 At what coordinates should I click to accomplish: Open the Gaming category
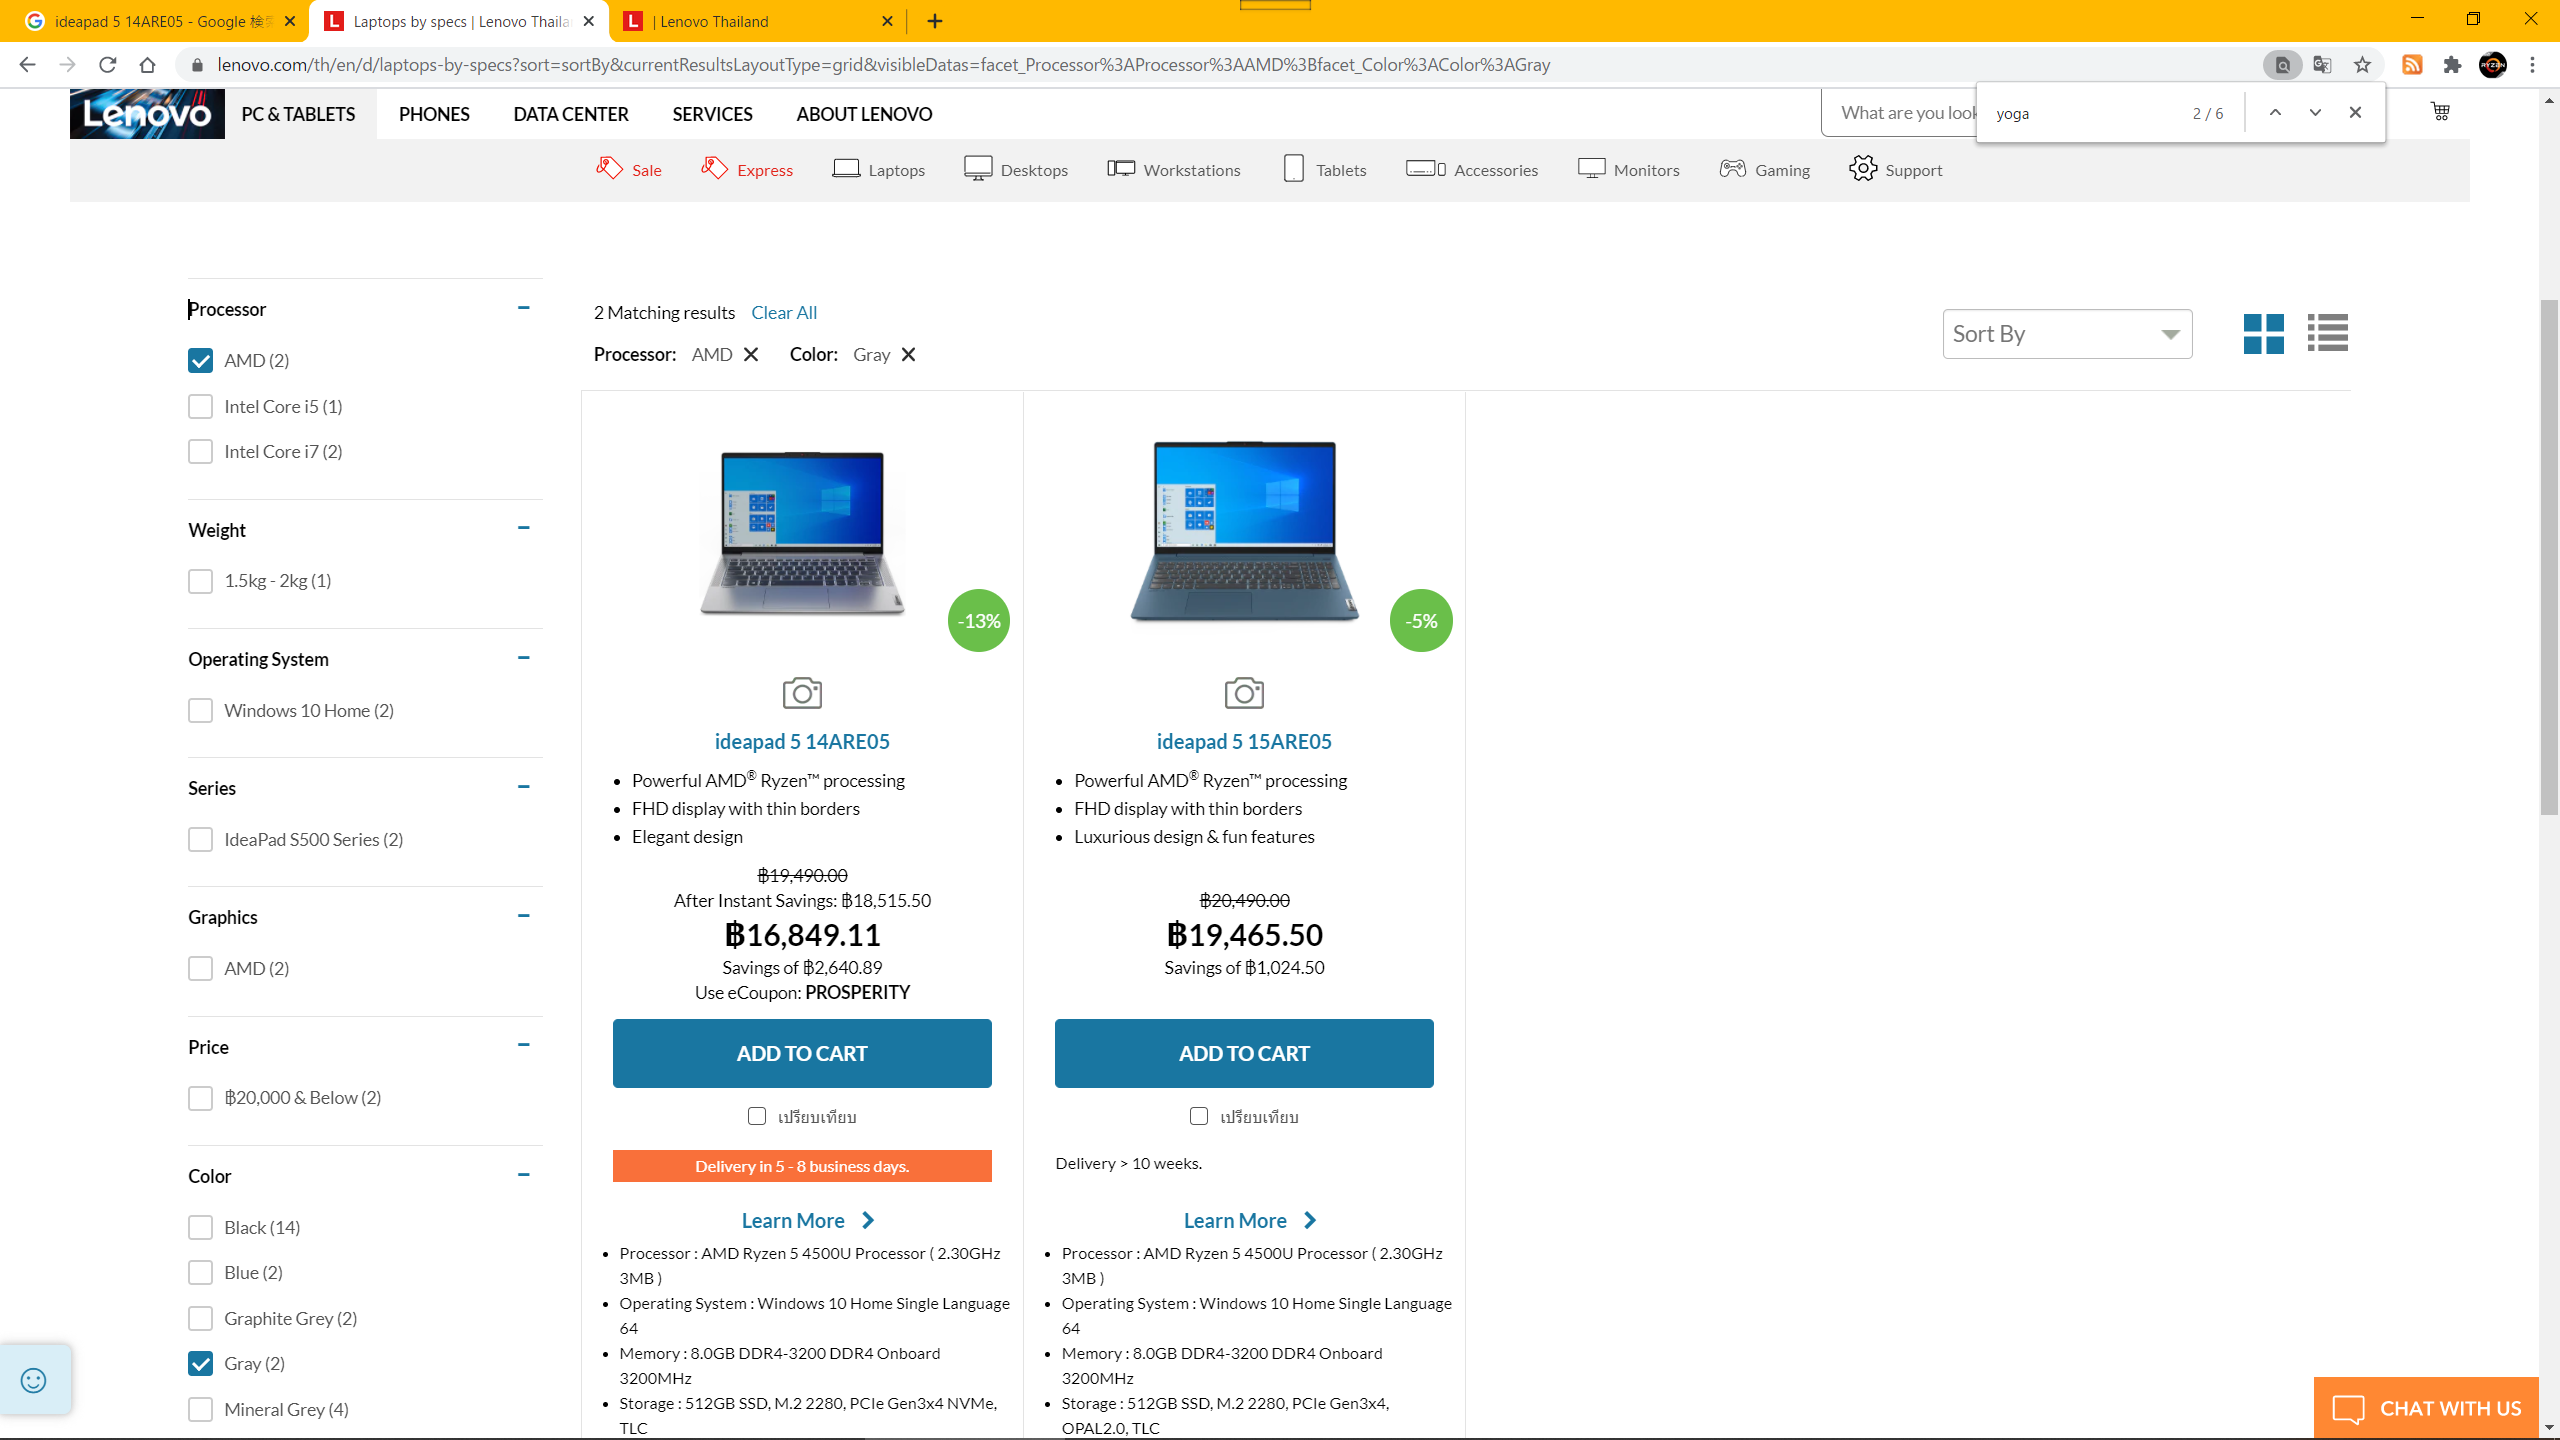point(1764,169)
